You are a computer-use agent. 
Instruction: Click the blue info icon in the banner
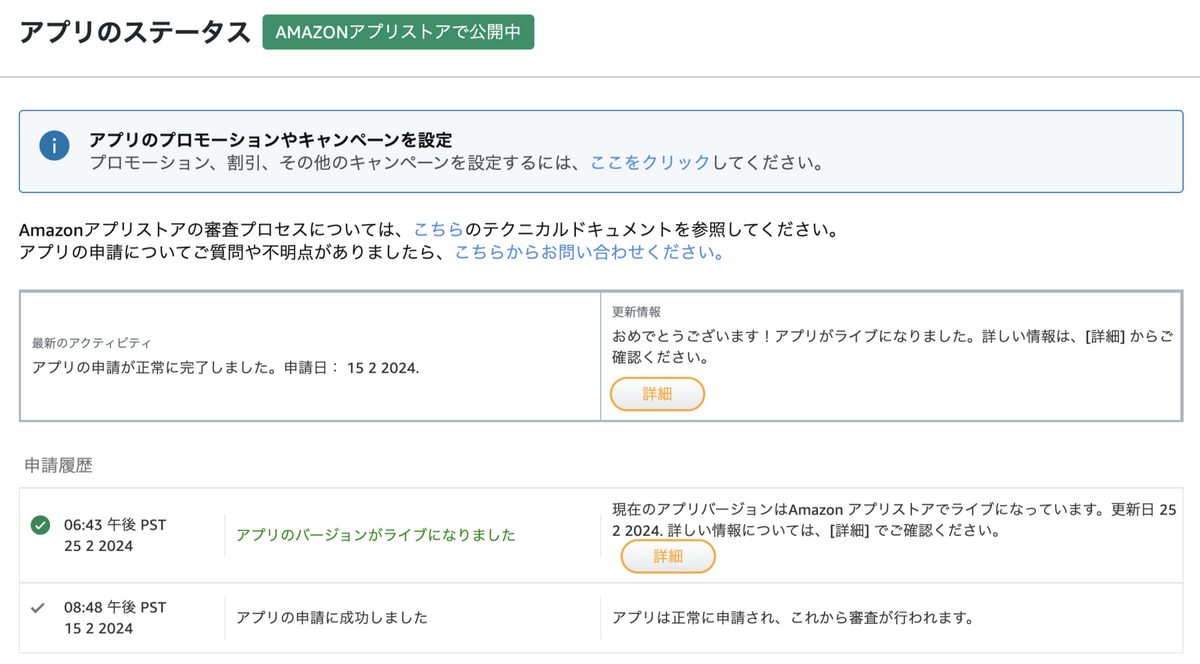click(x=54, y=146)
